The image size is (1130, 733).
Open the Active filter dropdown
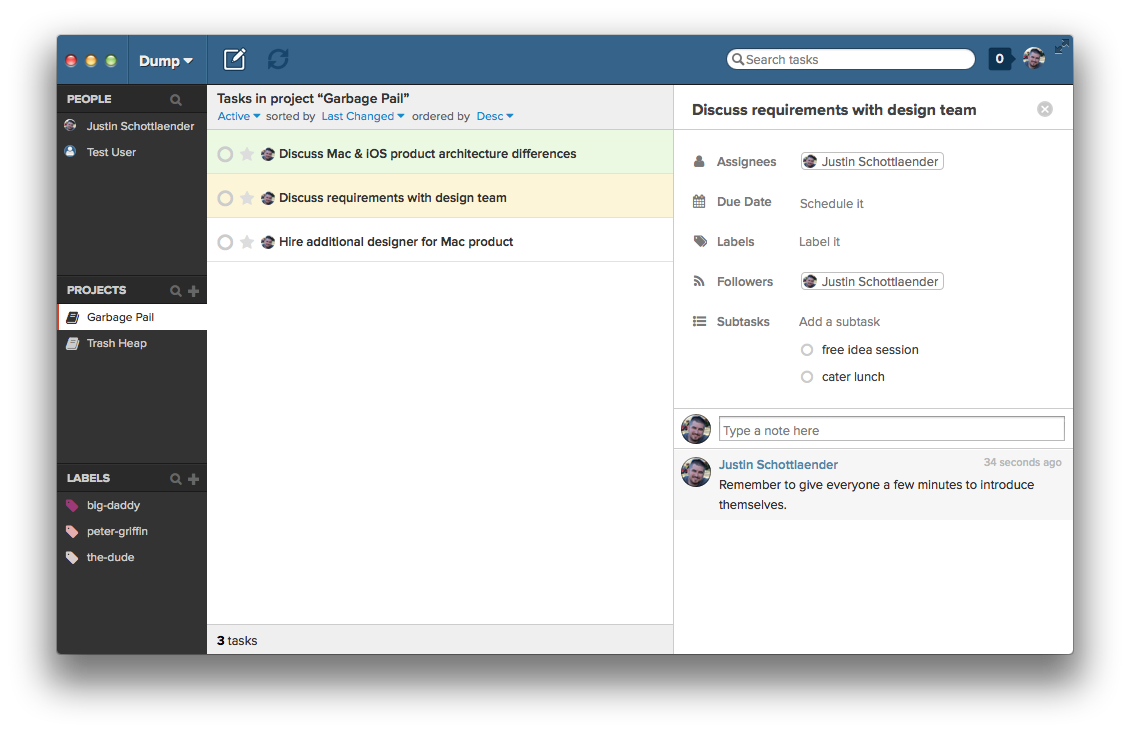(239, 116)
